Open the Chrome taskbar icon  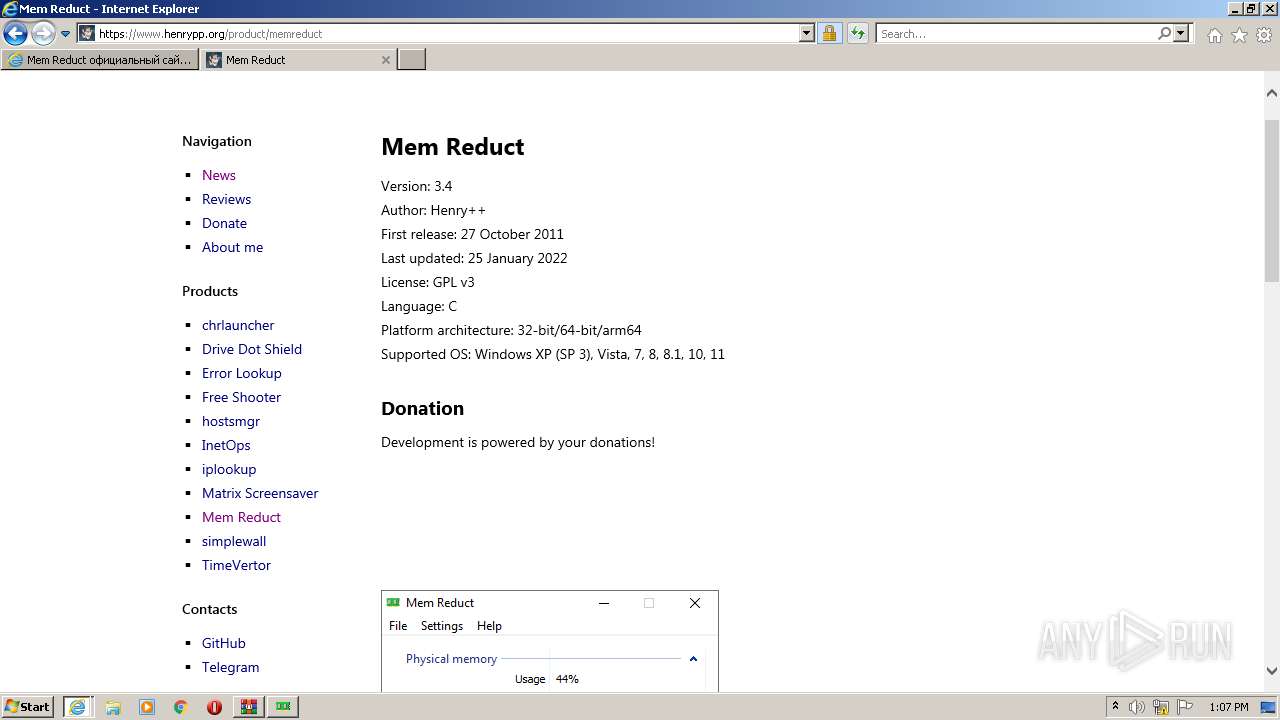click(181, 707)
